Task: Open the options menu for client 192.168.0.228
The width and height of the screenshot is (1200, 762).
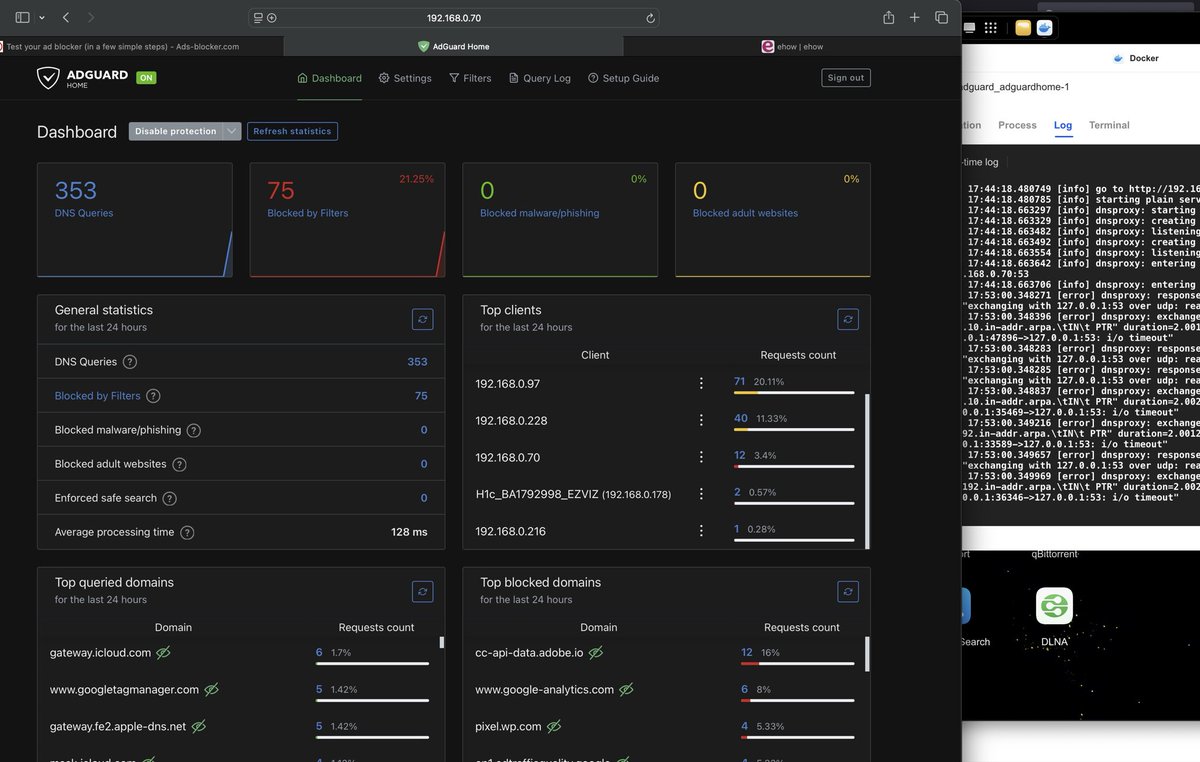Action: point(701,421)
